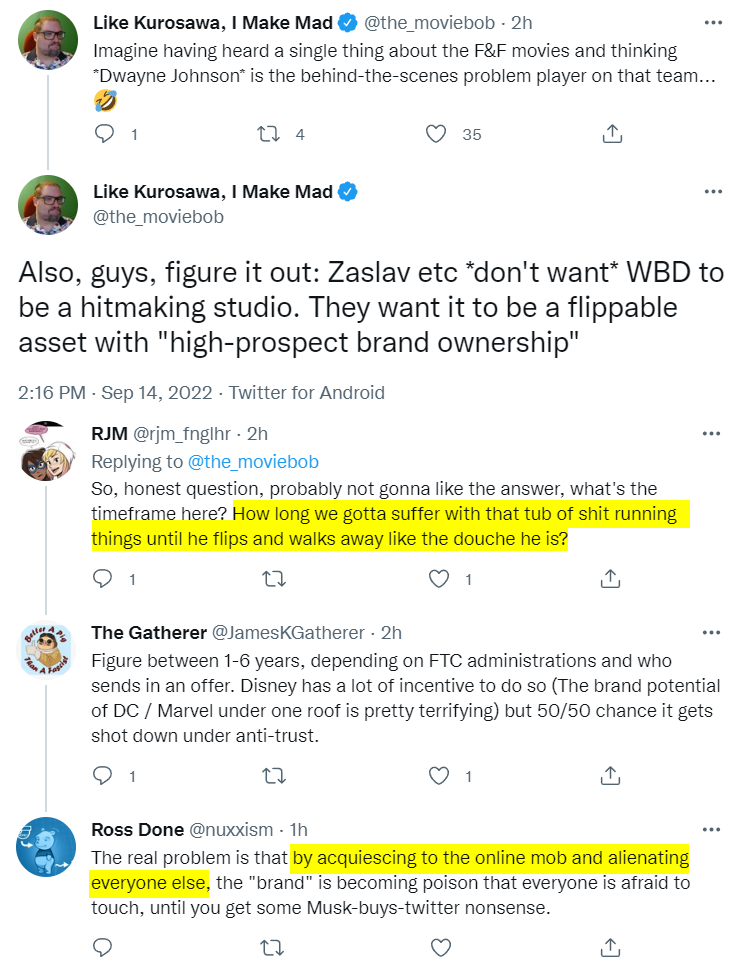Reply to the Dwayne Johnson tweet

[104, 134]
